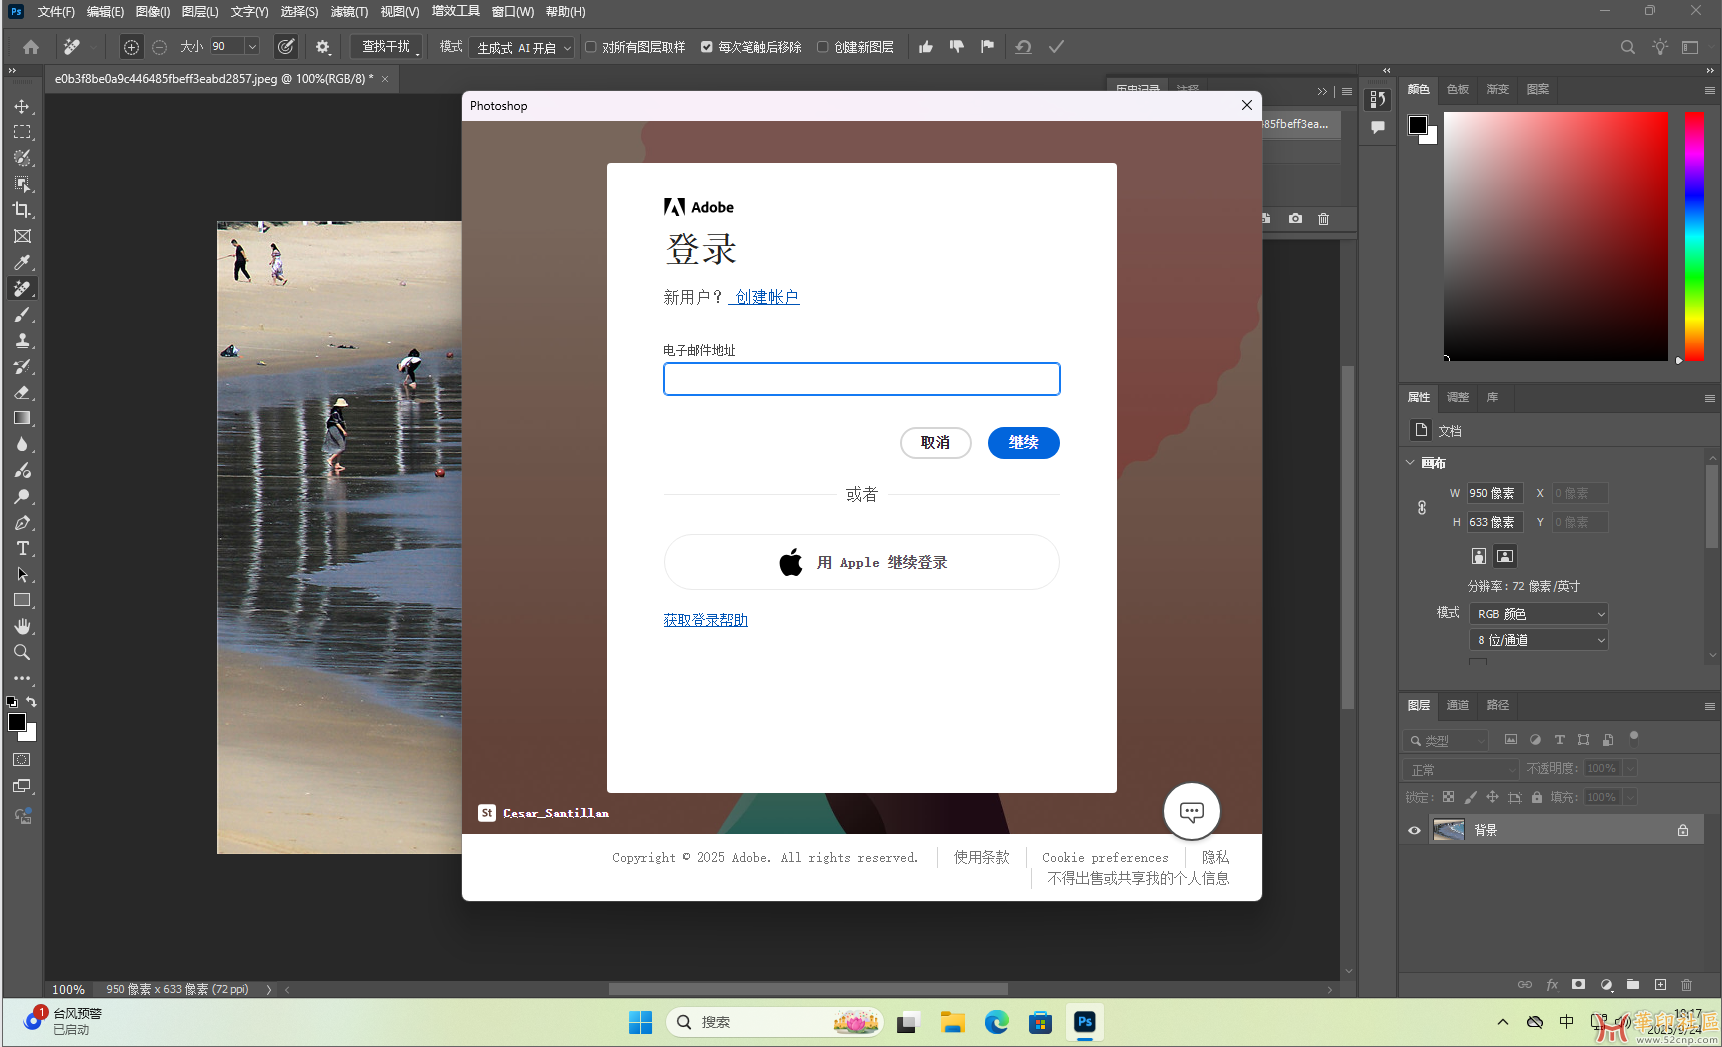
Task: Collapse the 画布 section
Action: [1410, 462]
